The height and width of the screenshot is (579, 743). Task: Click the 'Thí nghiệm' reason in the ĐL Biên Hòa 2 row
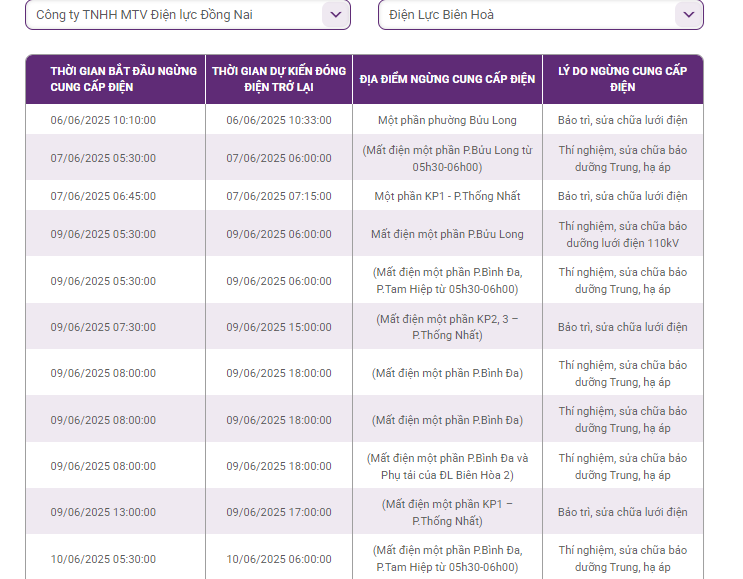623,467
